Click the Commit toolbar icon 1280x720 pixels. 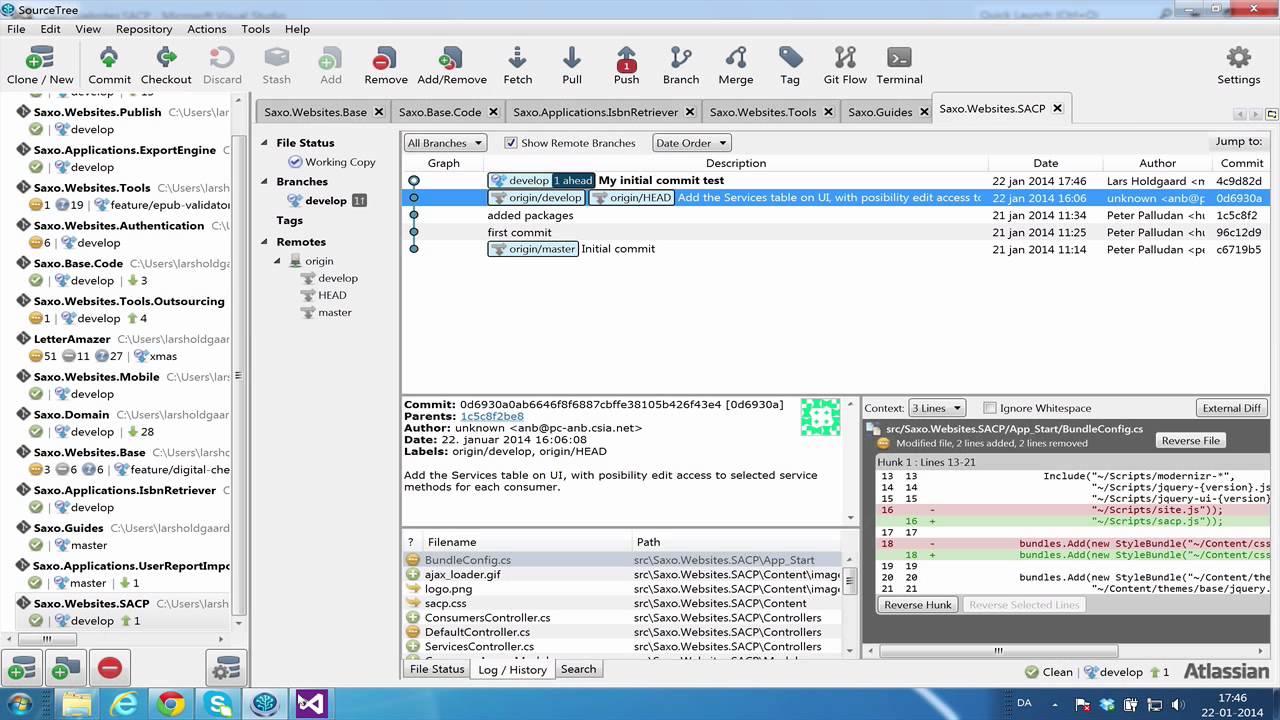tap(109, 65)
